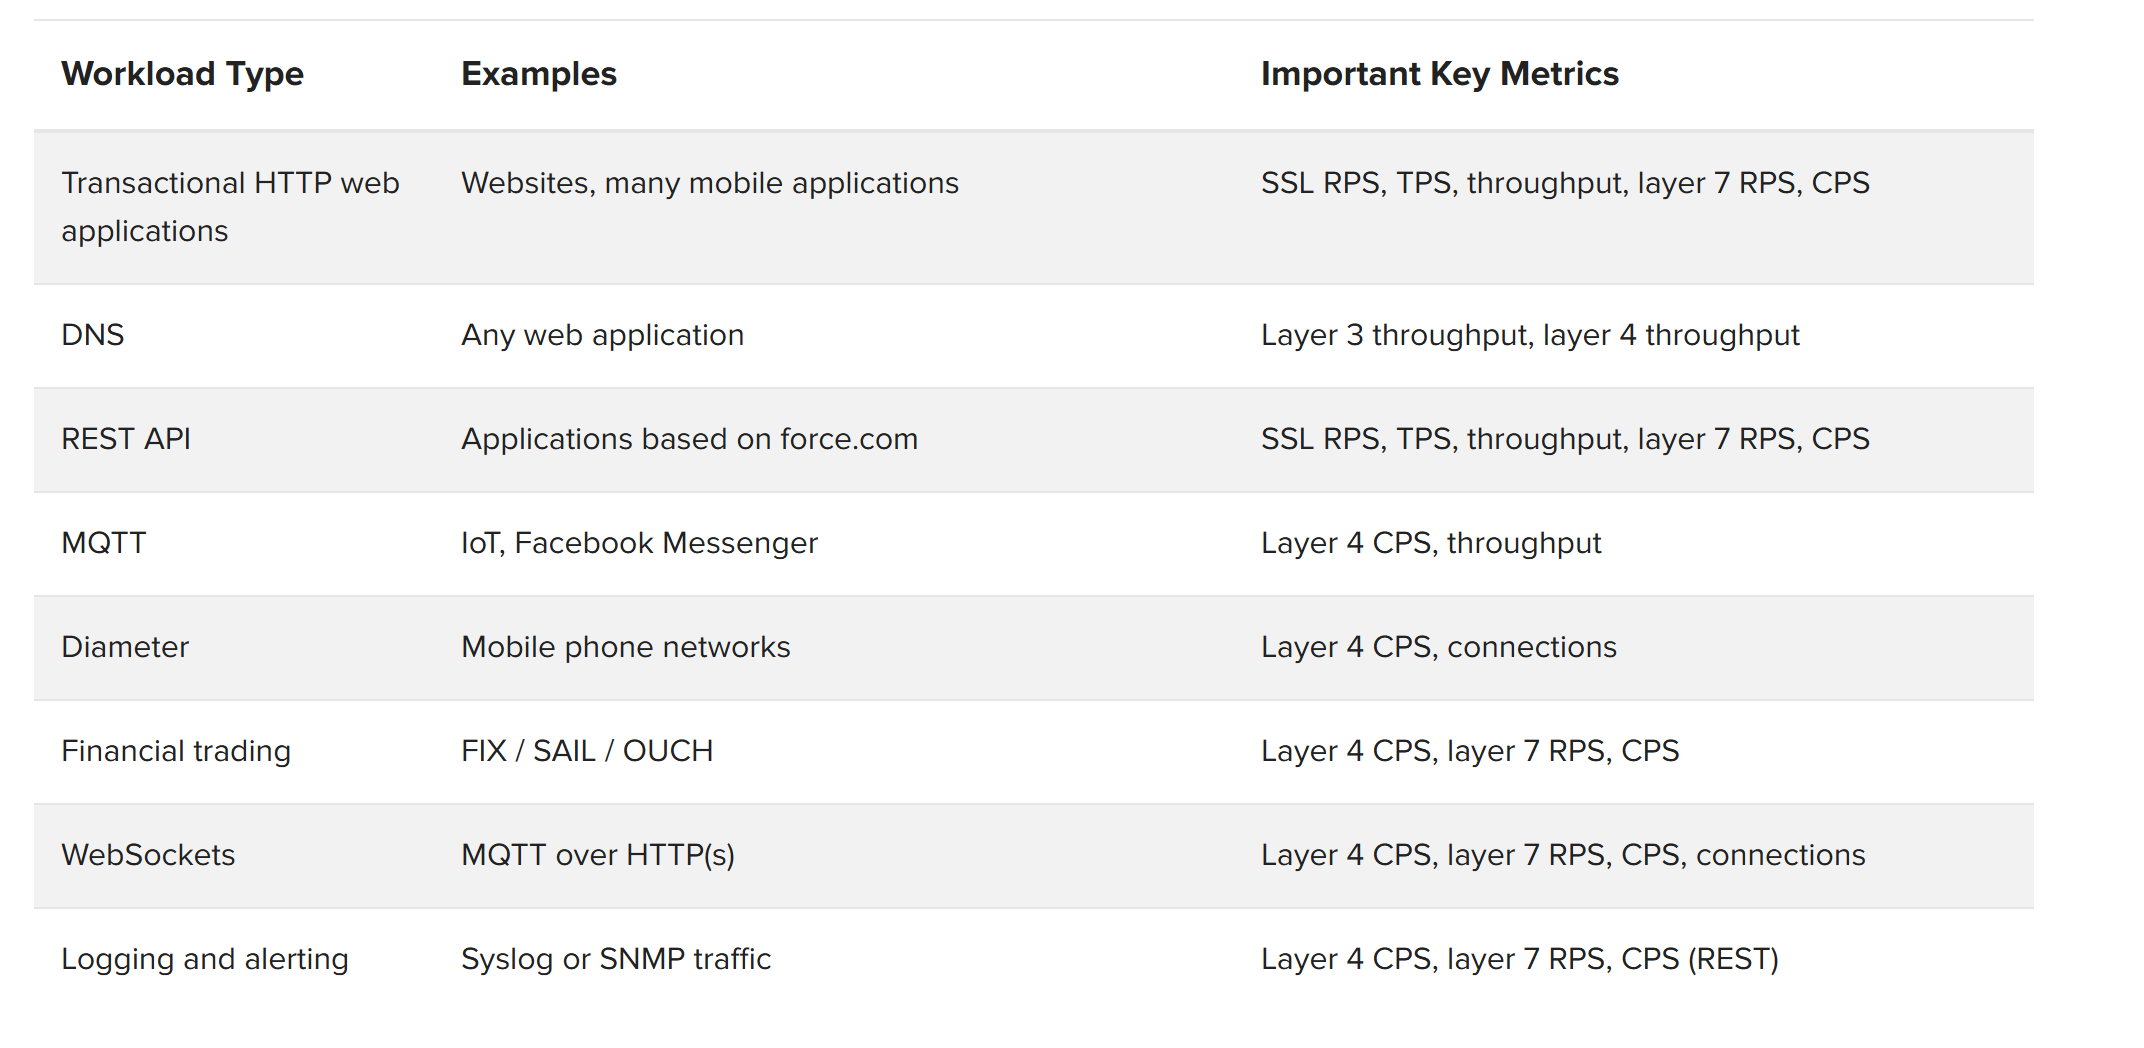Screen dimensions: 2144x1048
Task: Click the Logging and alerting cell
Action: pos(205,959)
